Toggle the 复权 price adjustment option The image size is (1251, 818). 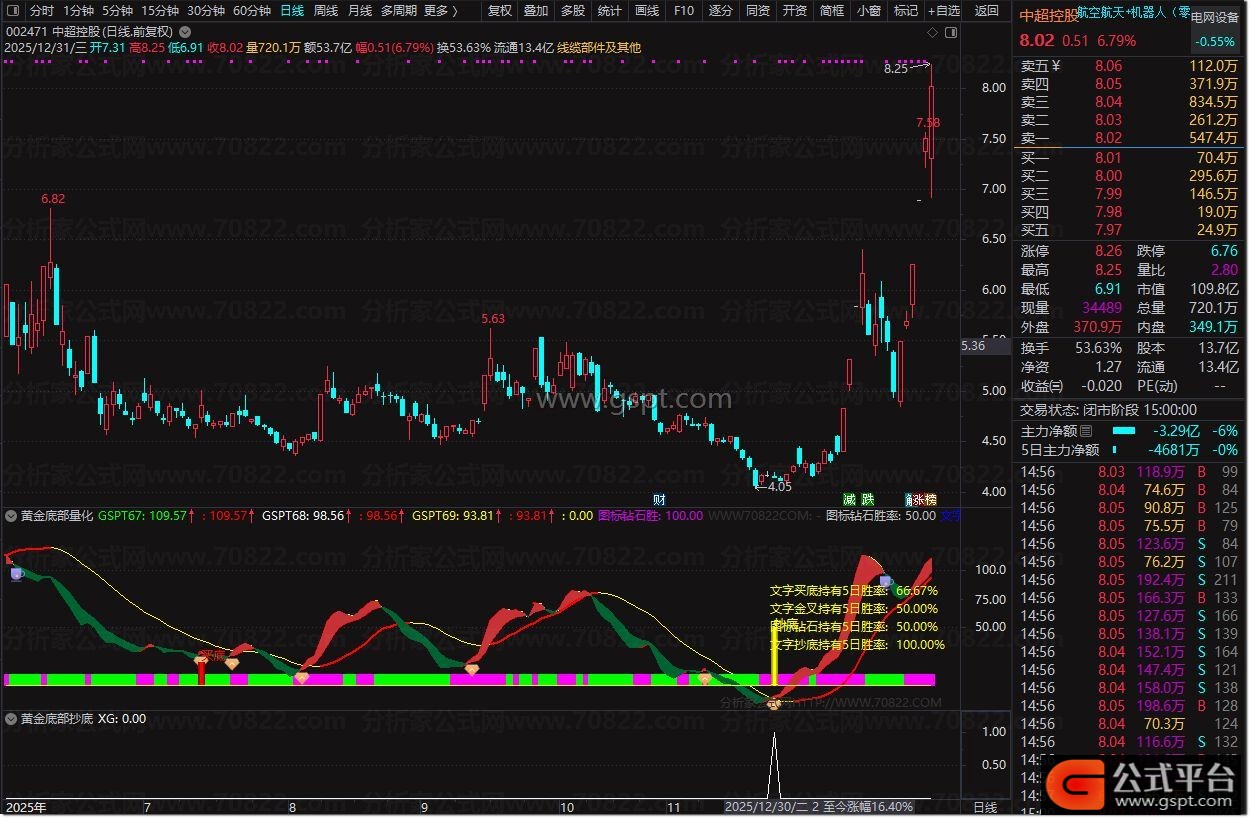499,11
